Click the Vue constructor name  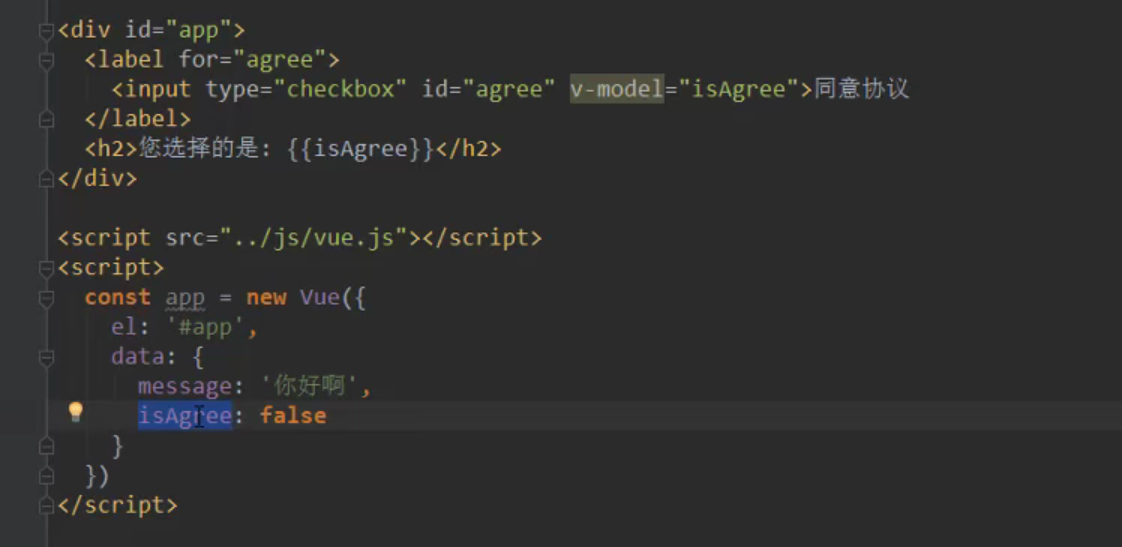click(320, 297)
